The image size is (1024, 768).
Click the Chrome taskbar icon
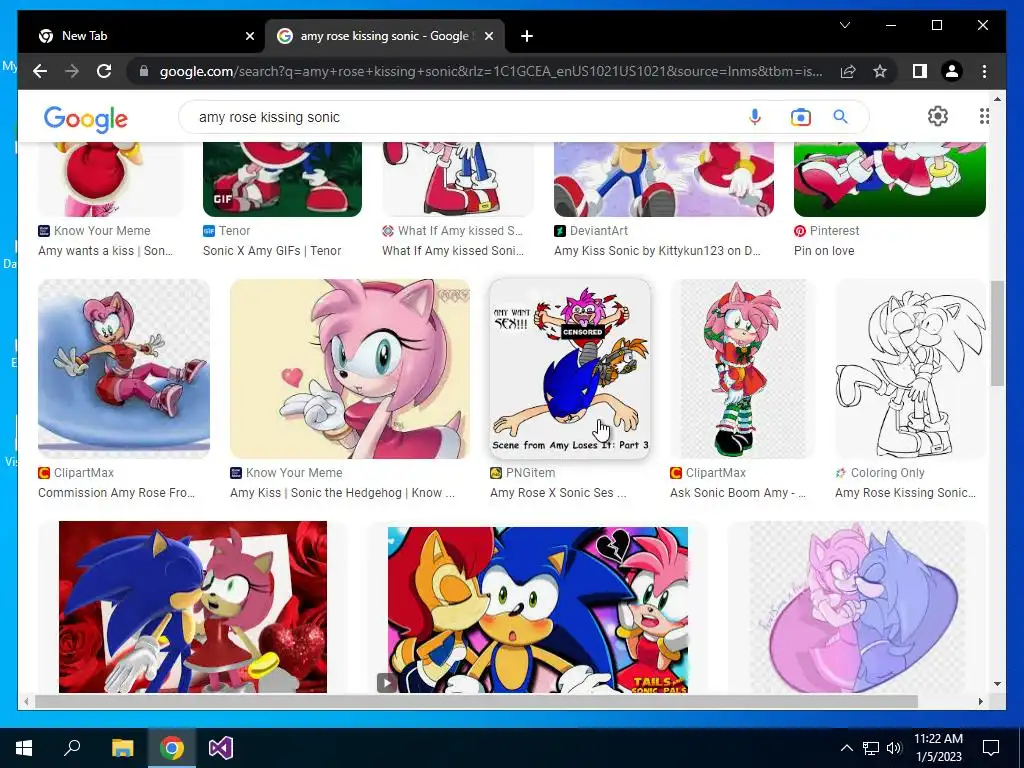coord(172,748)
